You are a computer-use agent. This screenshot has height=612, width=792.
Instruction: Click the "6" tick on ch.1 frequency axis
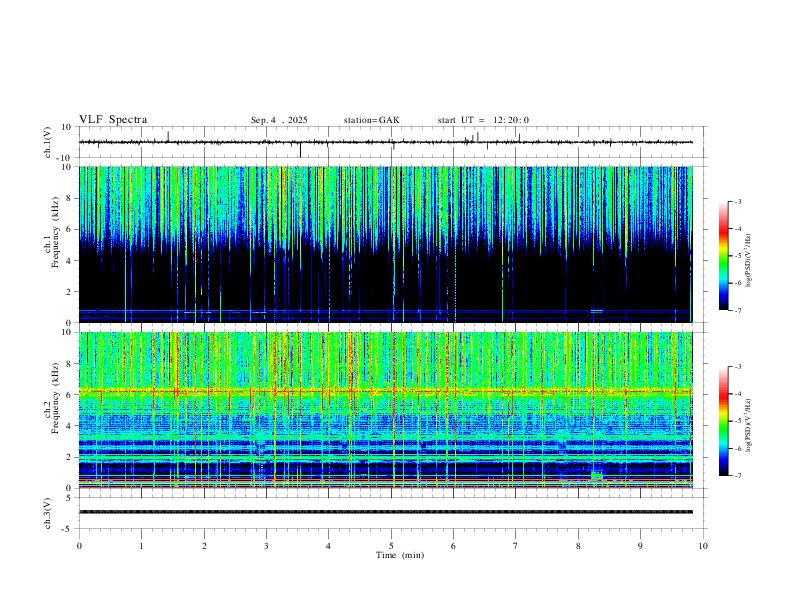coord(69,230)
